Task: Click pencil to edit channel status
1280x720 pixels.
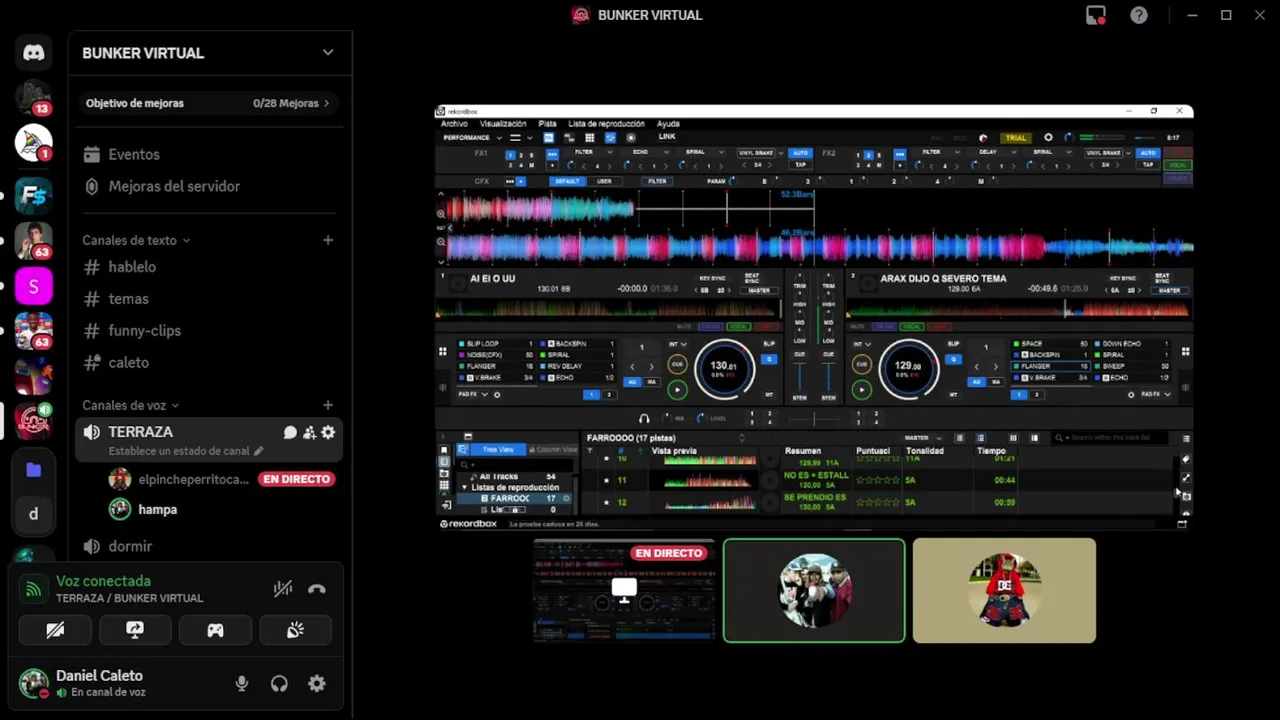Action: (x=259, y=451)
